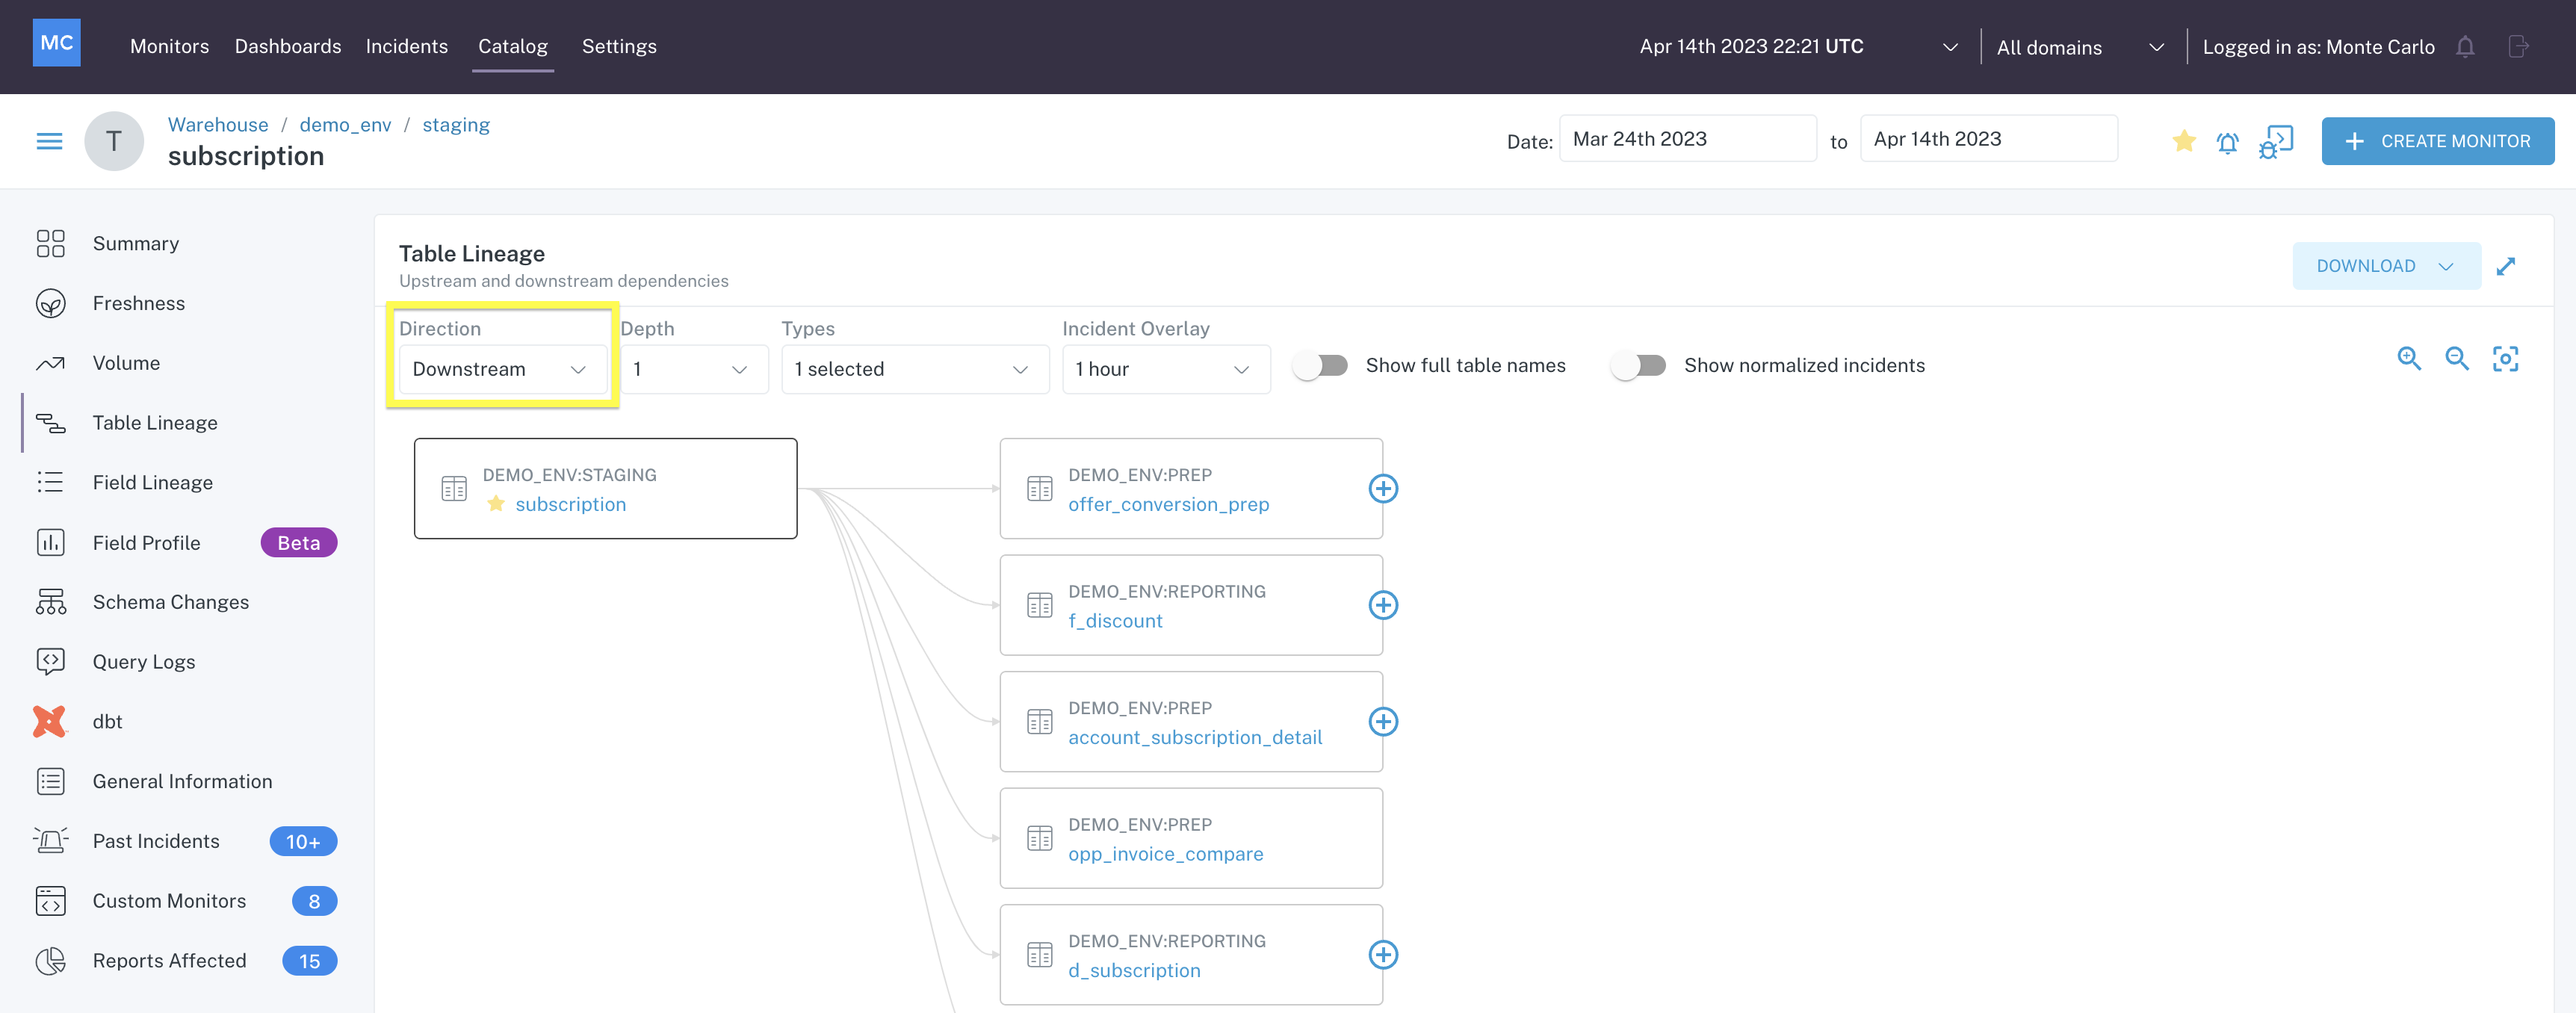Toggle Show full table names switch
Viewport: 2576px width, 1013px height.
(1321, 365)
